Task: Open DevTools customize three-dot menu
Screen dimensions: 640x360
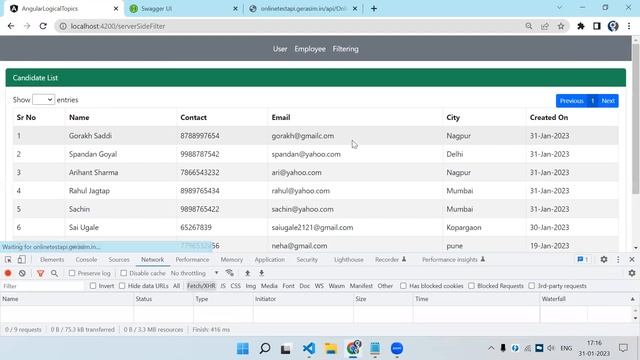Action: pyautogui.click(x=618, y=260)
